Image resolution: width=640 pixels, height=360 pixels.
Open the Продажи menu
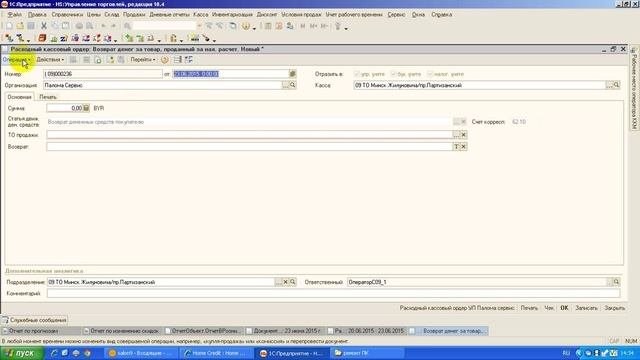[x=134, y=14]
